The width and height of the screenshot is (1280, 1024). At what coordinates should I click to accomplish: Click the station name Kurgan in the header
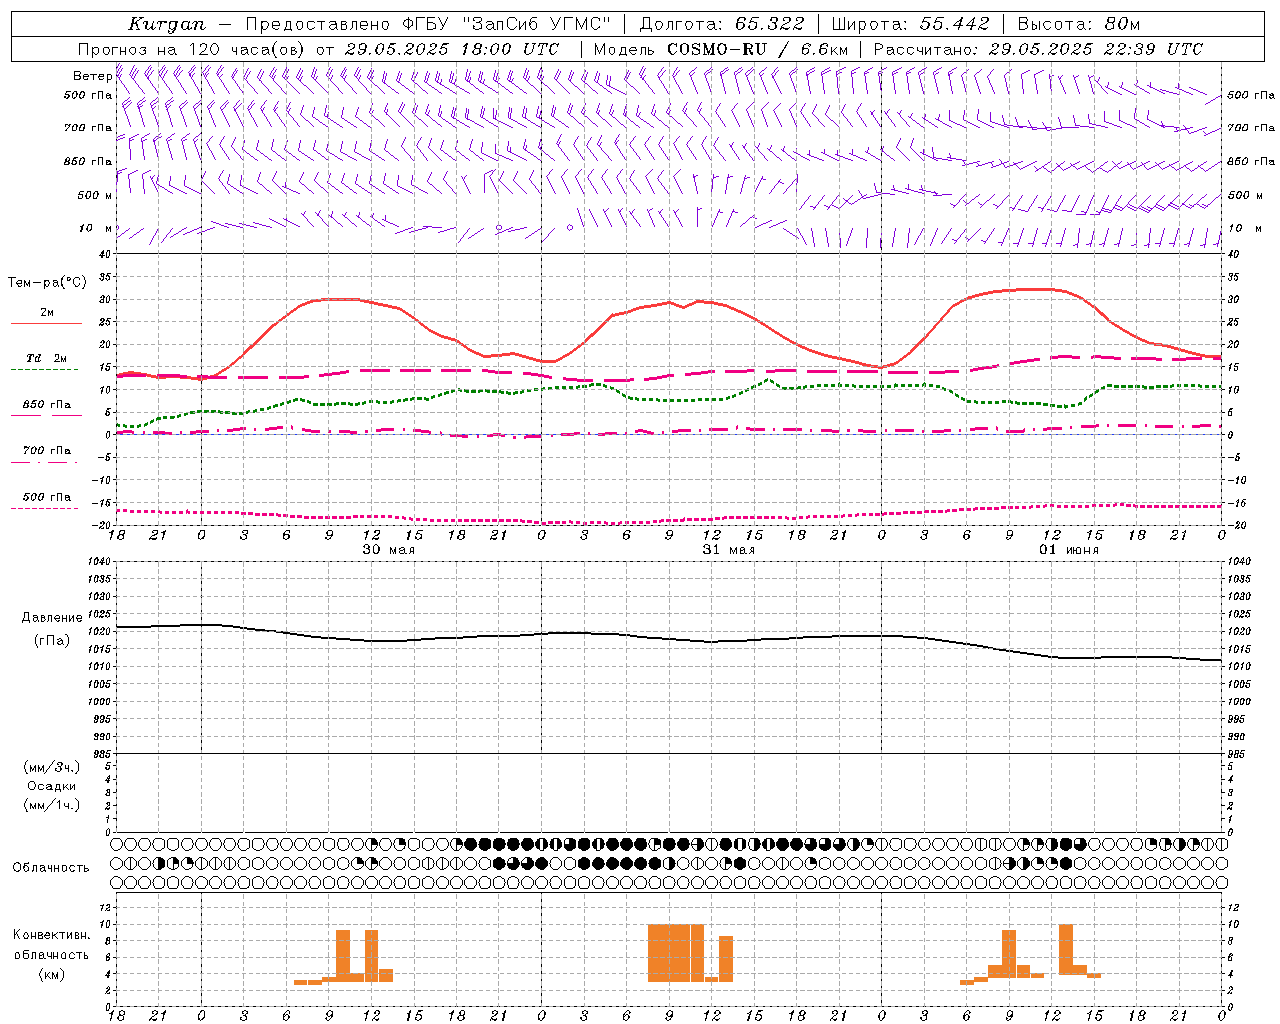tap(166, 24)
